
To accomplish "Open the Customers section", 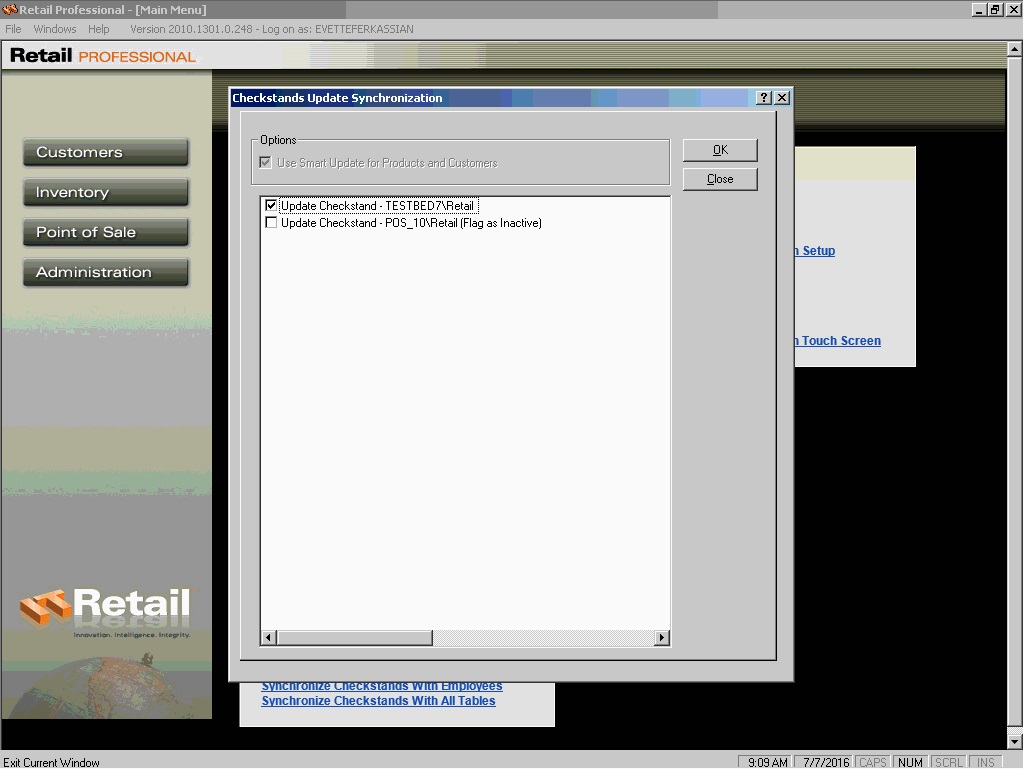I will (x=106, y=152).
